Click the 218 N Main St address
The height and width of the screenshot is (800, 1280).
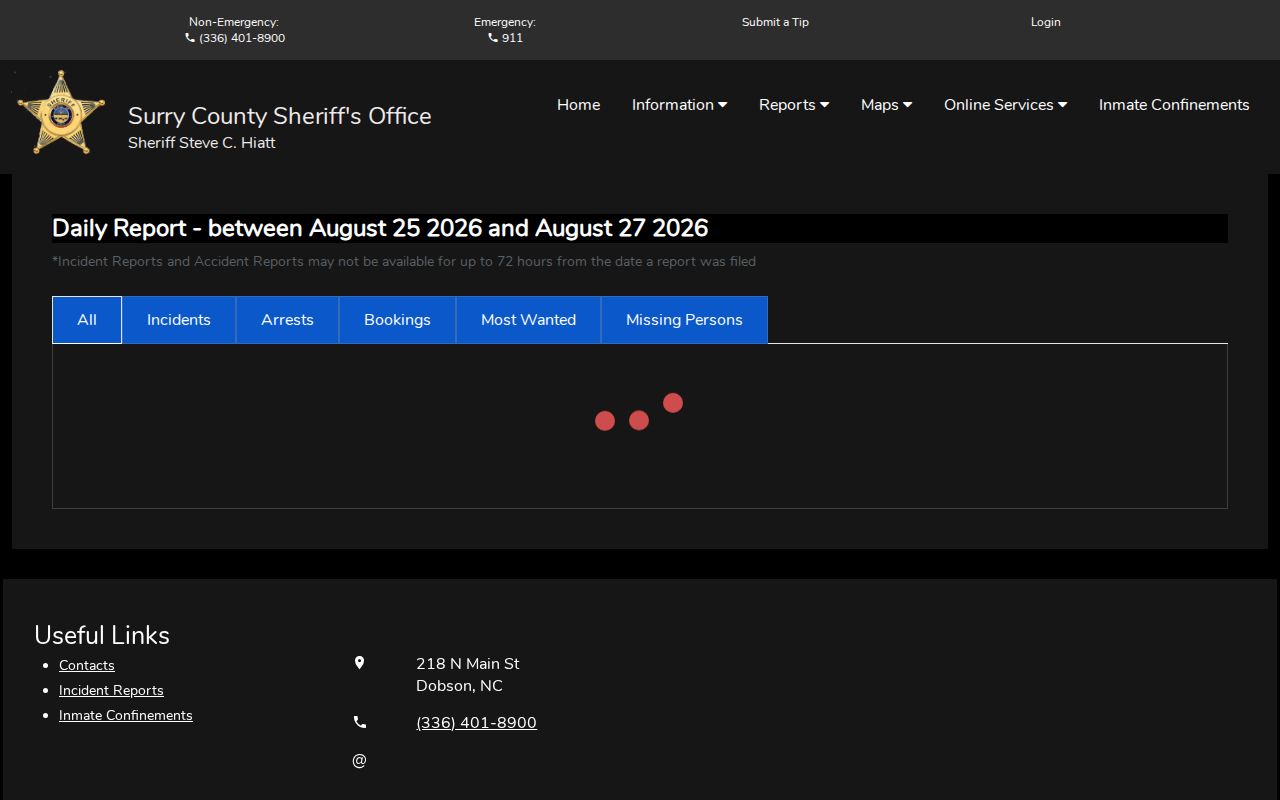pyautogui.click(x=468, y=664)
